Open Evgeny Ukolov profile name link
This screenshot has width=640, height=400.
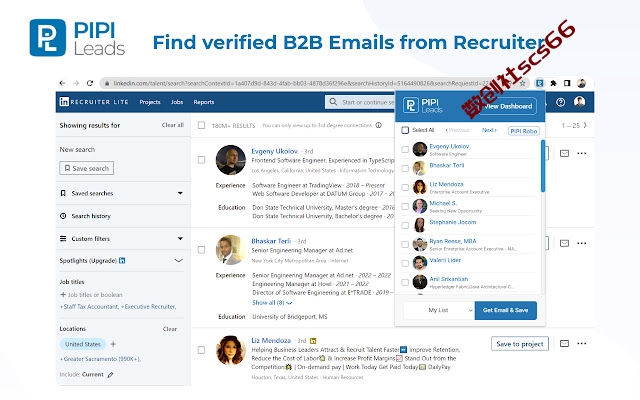pyautogui.click(x=274, y=151)
